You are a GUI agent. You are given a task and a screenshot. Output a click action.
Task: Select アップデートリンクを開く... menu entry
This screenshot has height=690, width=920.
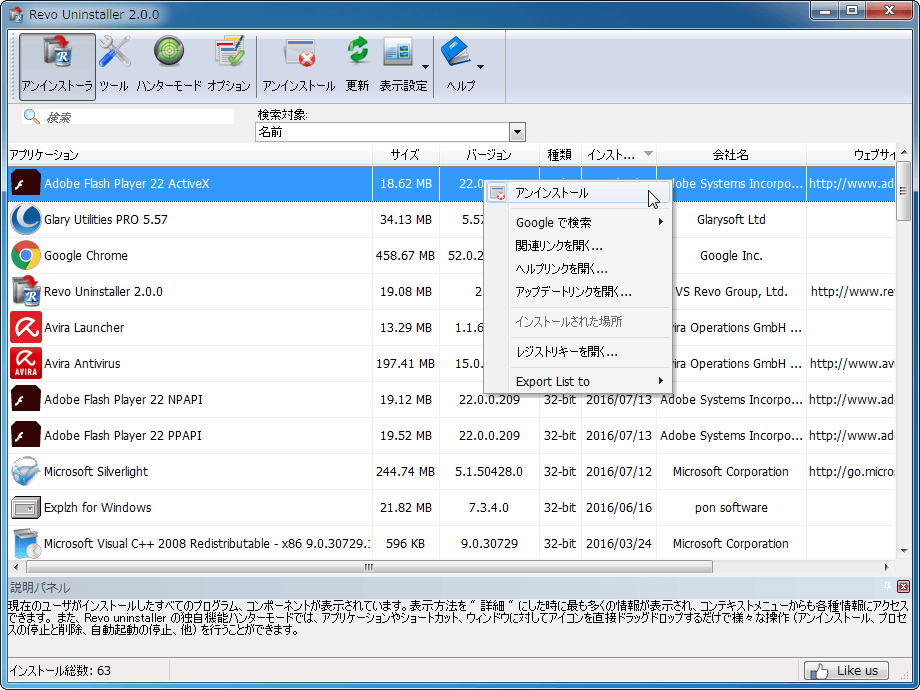578,292
